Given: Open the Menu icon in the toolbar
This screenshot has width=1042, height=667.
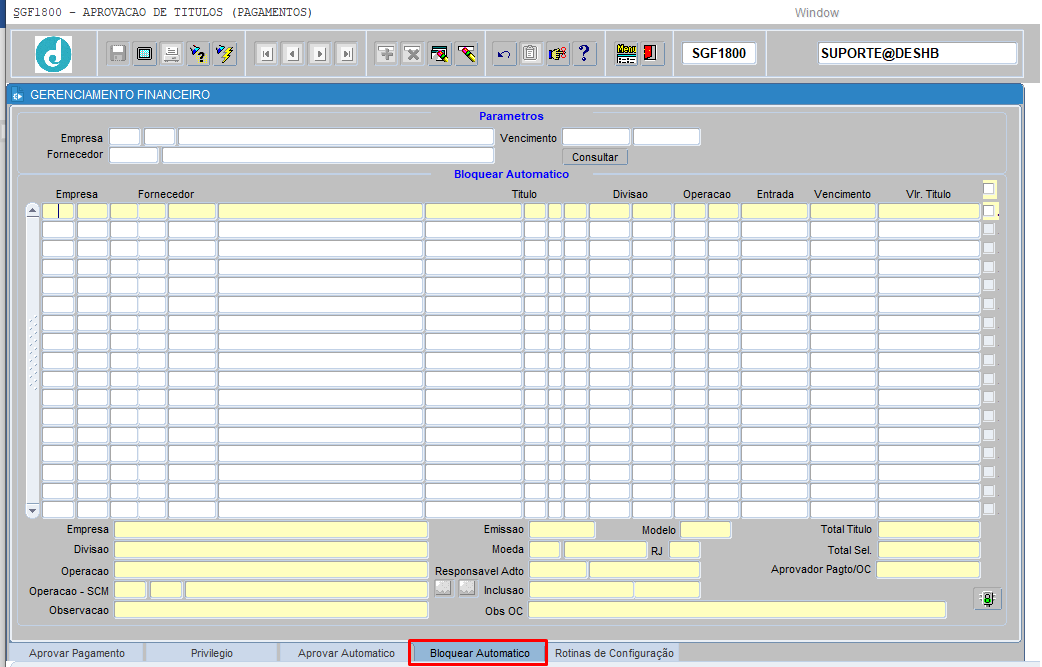Looking at the screenshot, I should point(626,54).
